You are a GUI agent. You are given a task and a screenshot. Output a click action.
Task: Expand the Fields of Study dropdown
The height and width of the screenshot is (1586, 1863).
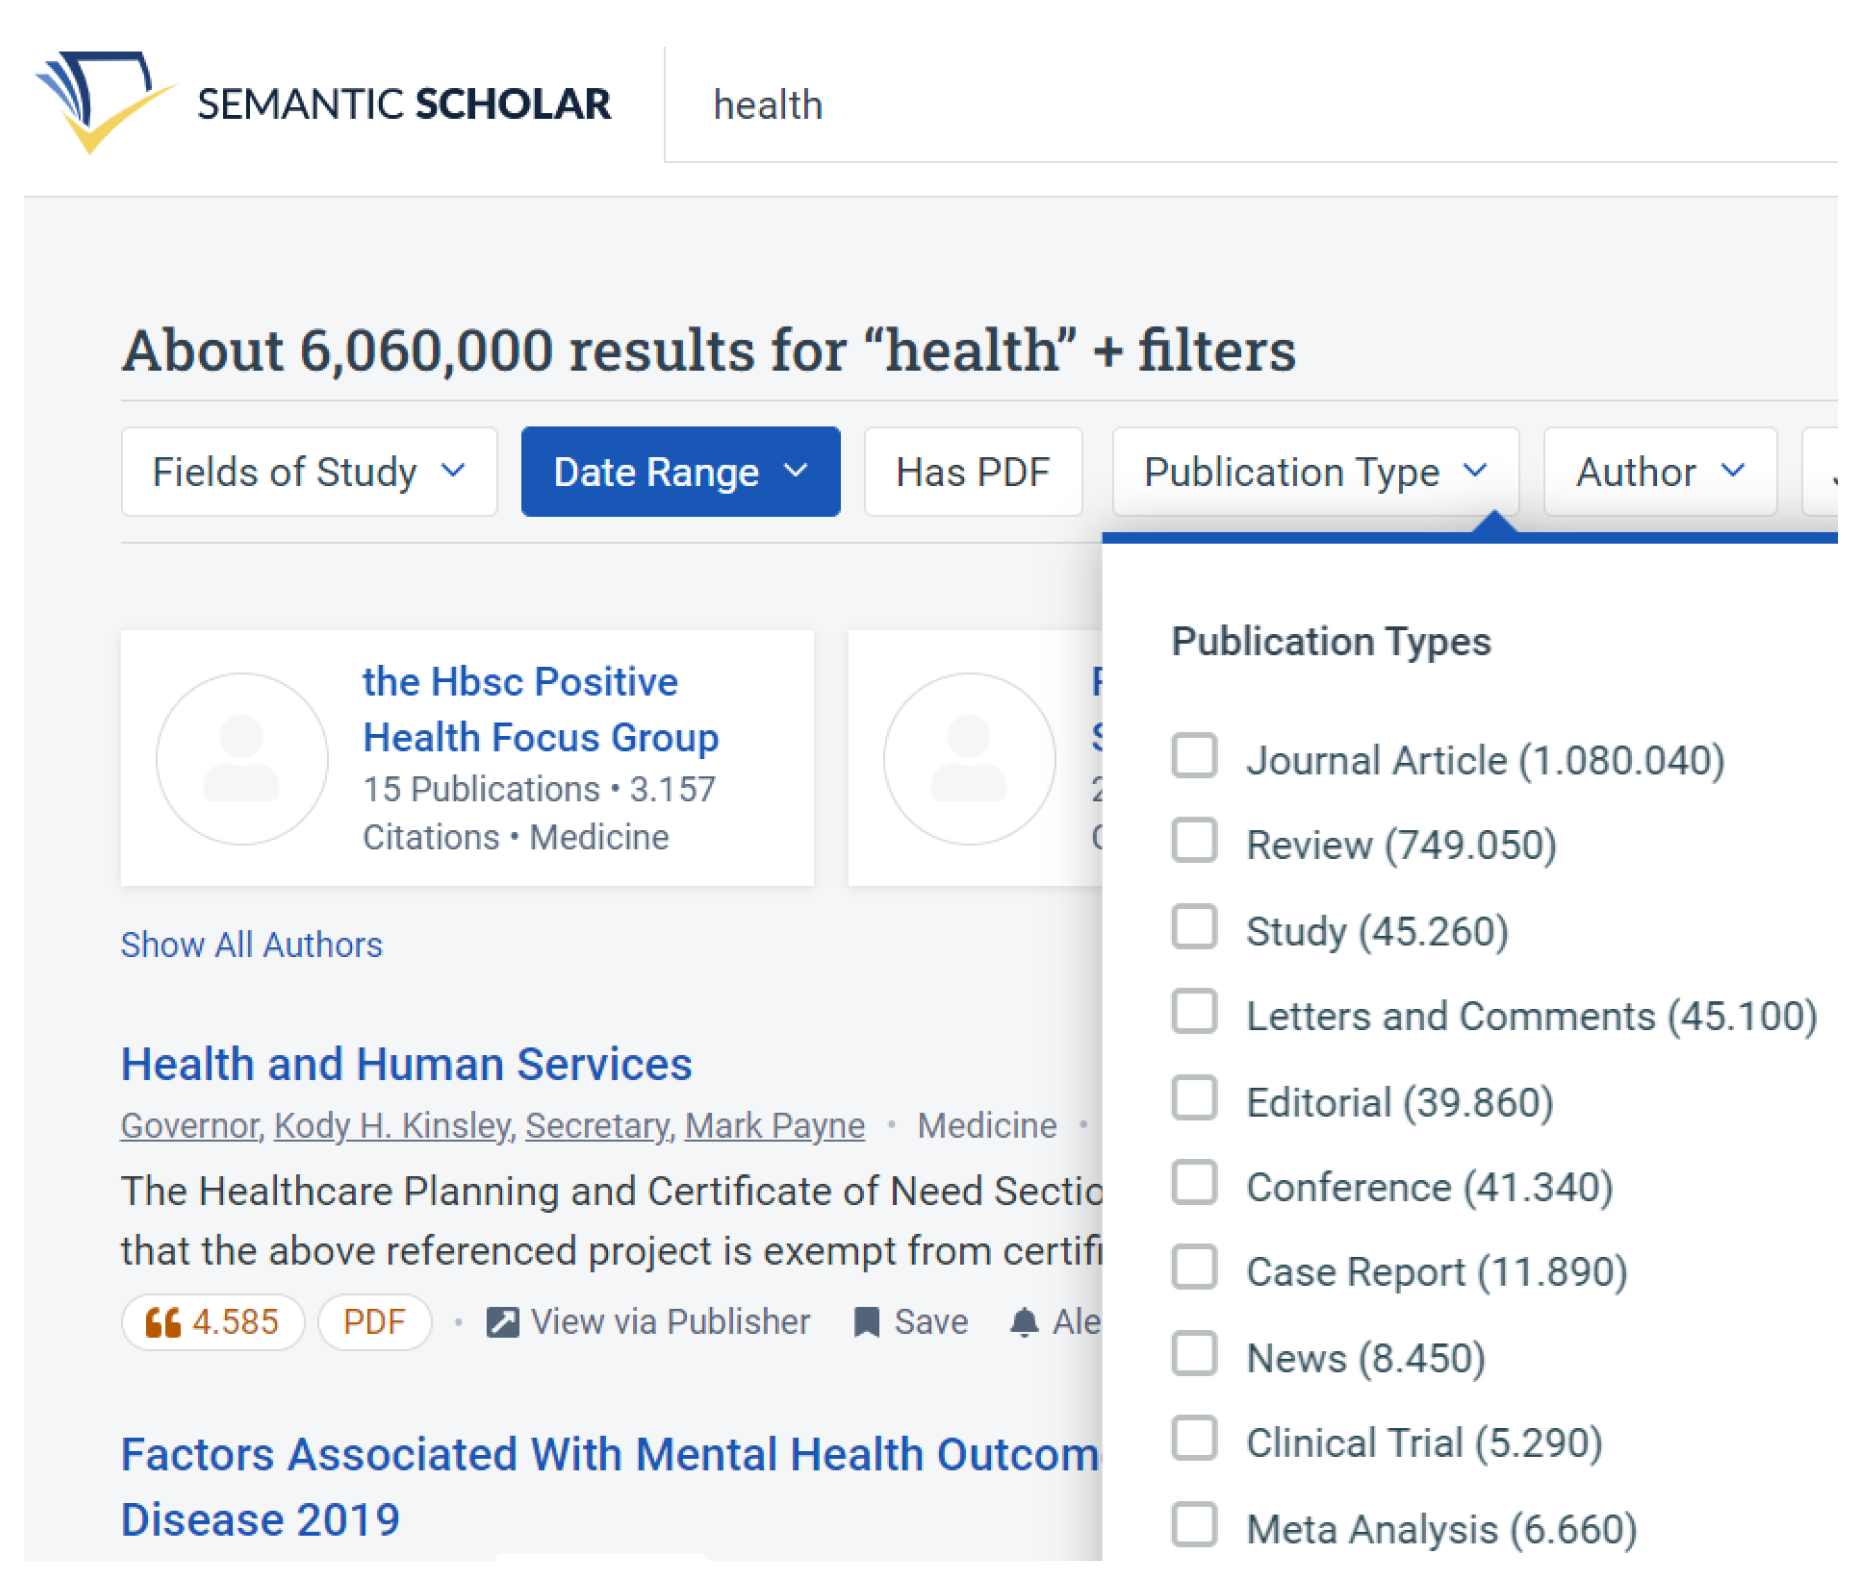pos(308,472)
